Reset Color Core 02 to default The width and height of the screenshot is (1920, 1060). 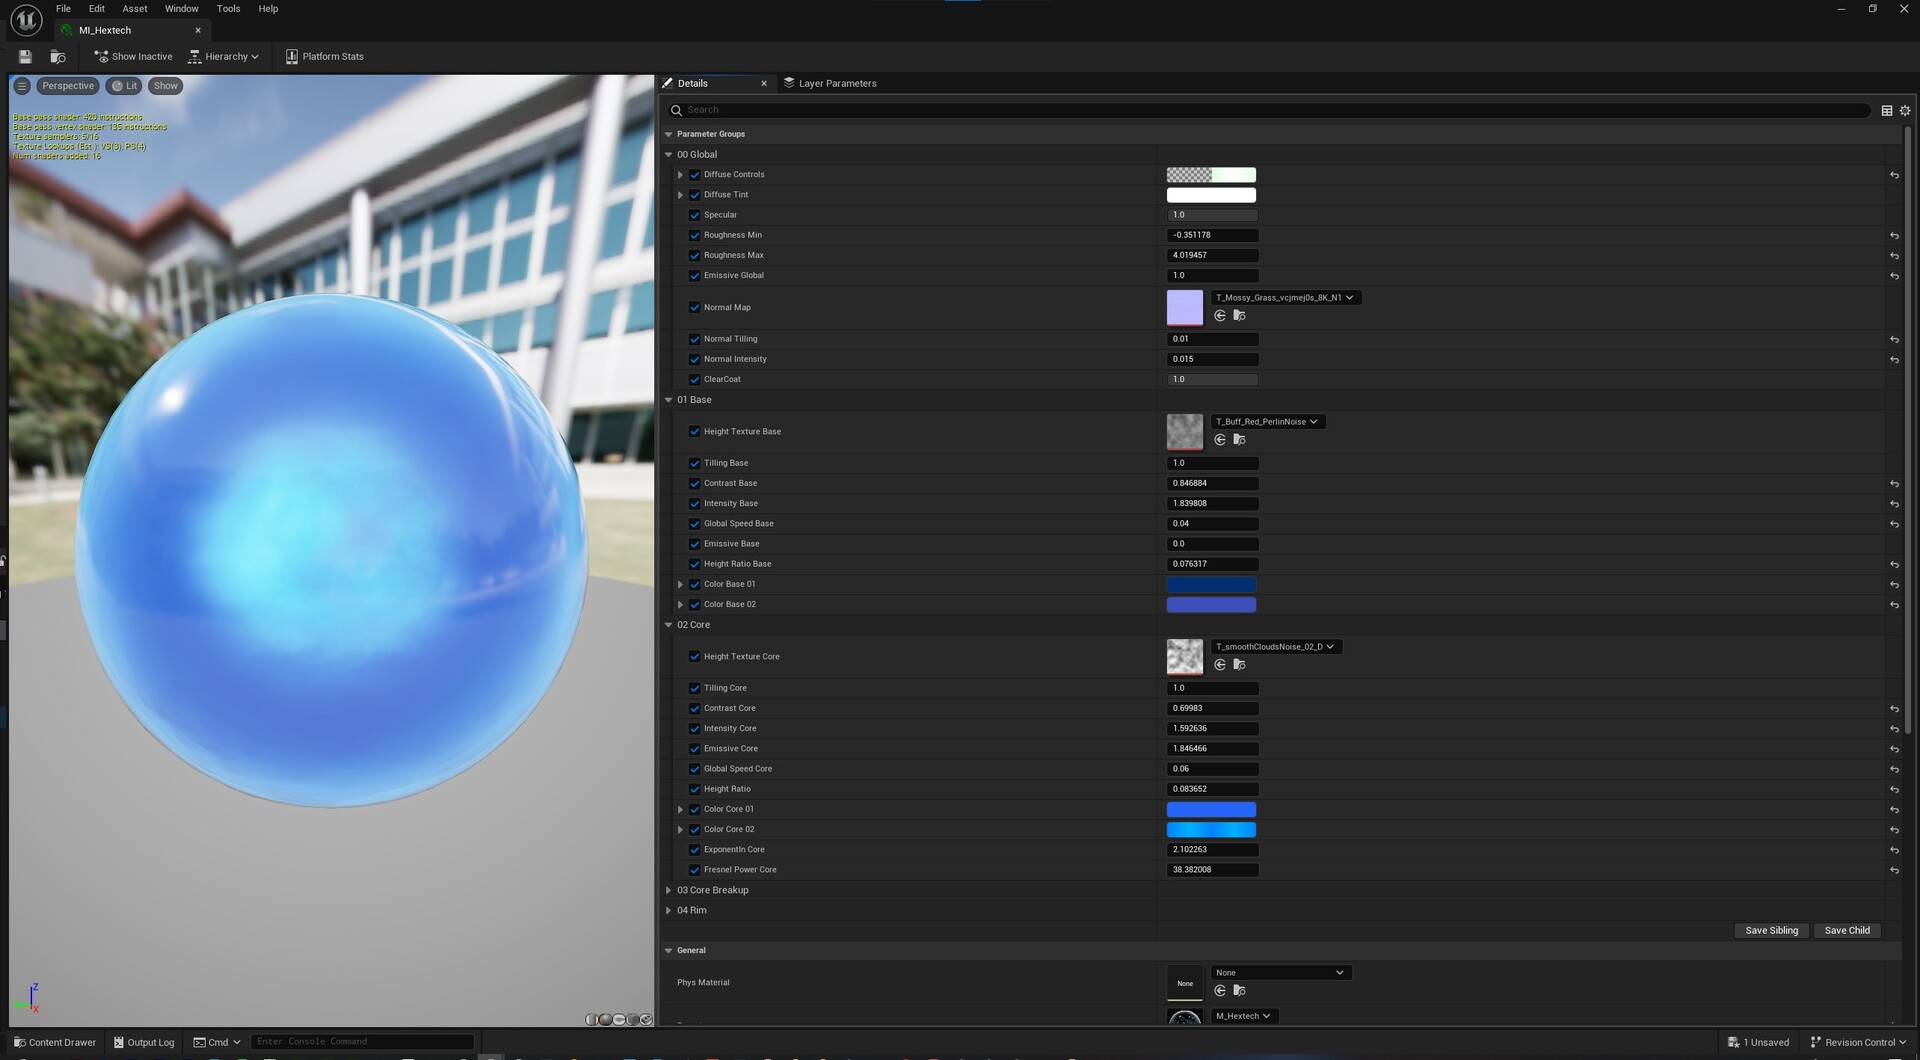click(x=1894, y=830)
